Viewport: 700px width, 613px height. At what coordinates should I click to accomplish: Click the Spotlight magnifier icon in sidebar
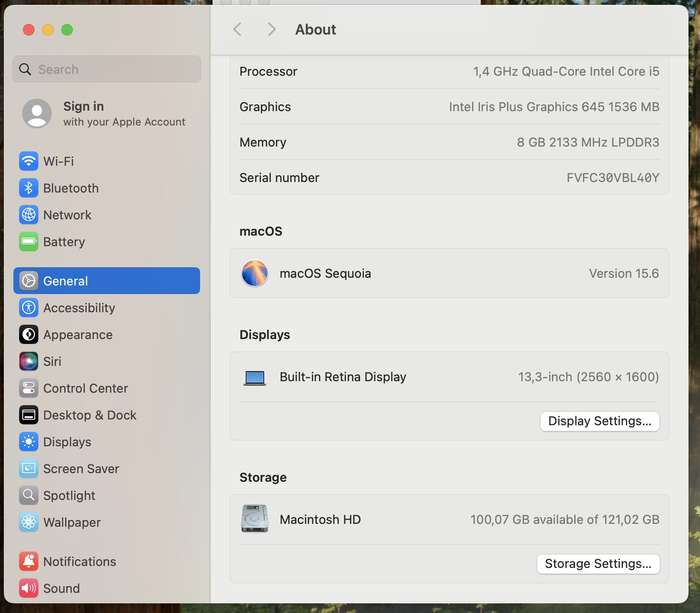point(29,495)
